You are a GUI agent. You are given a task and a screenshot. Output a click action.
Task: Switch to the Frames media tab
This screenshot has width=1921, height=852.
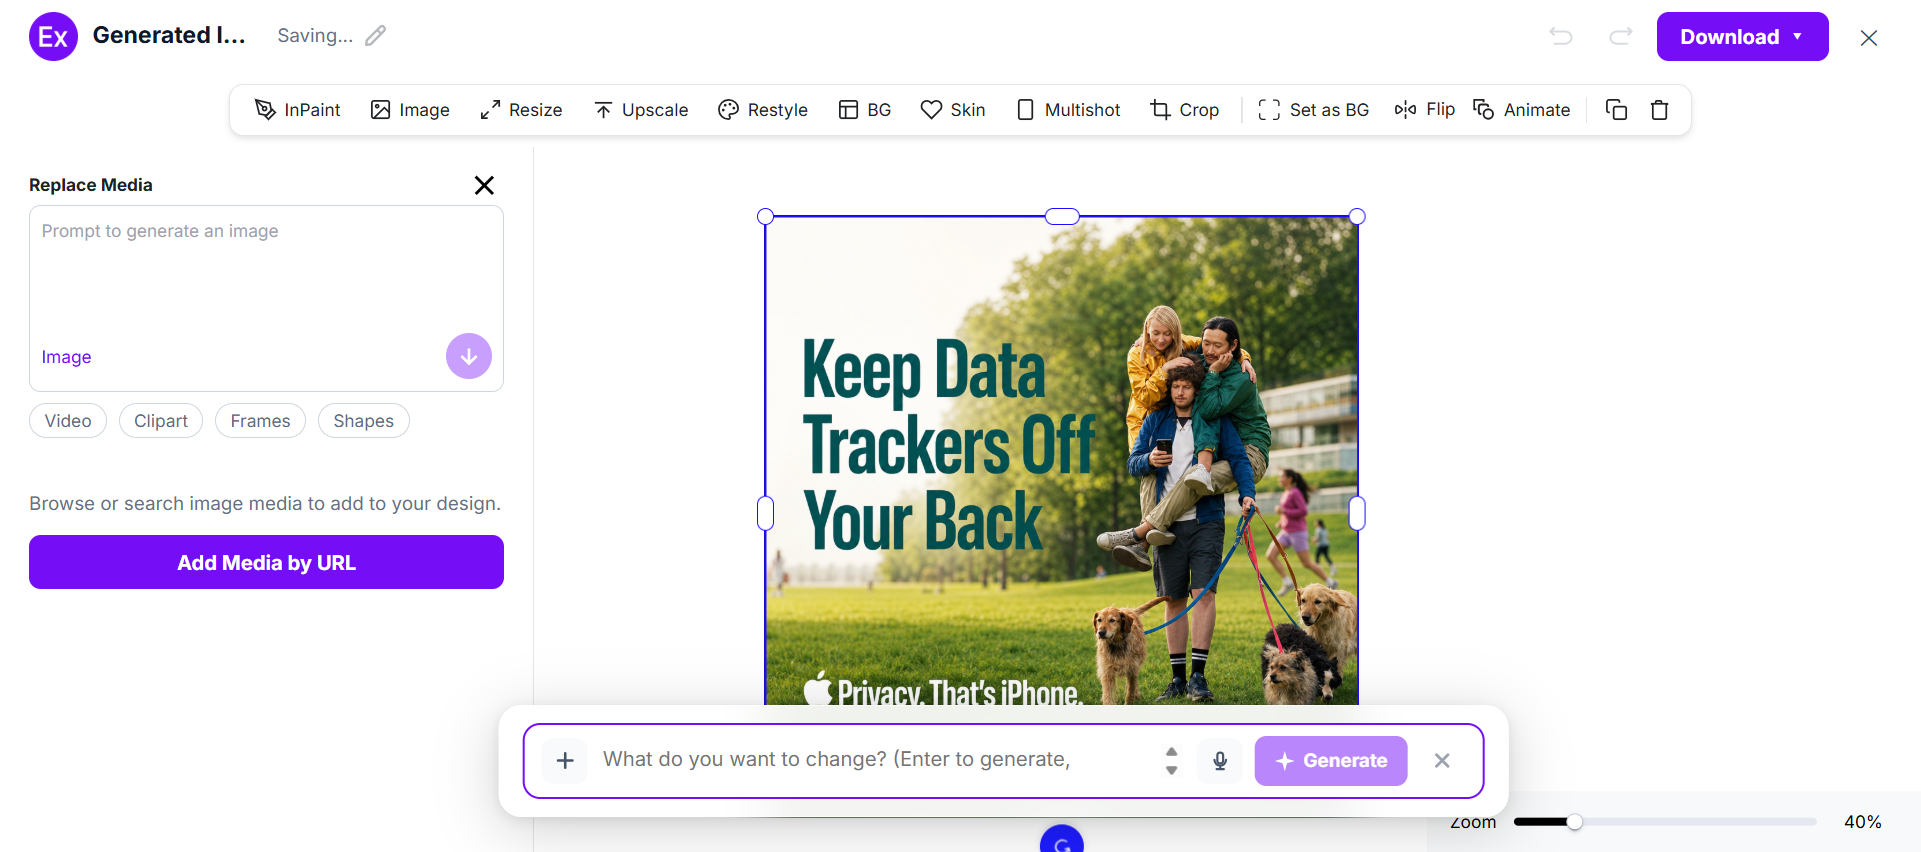260,421
